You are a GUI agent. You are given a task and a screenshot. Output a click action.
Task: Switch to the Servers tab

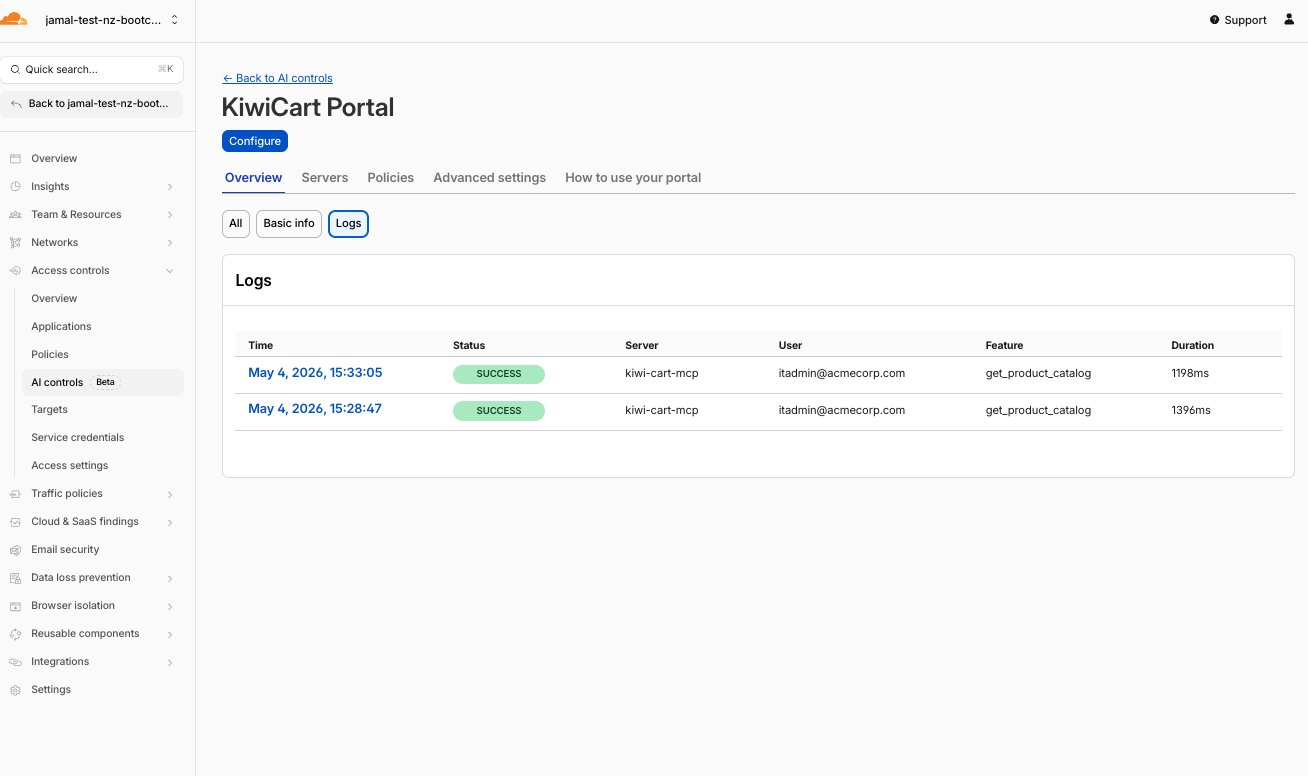pyautogui.click(x=325, y=178)
